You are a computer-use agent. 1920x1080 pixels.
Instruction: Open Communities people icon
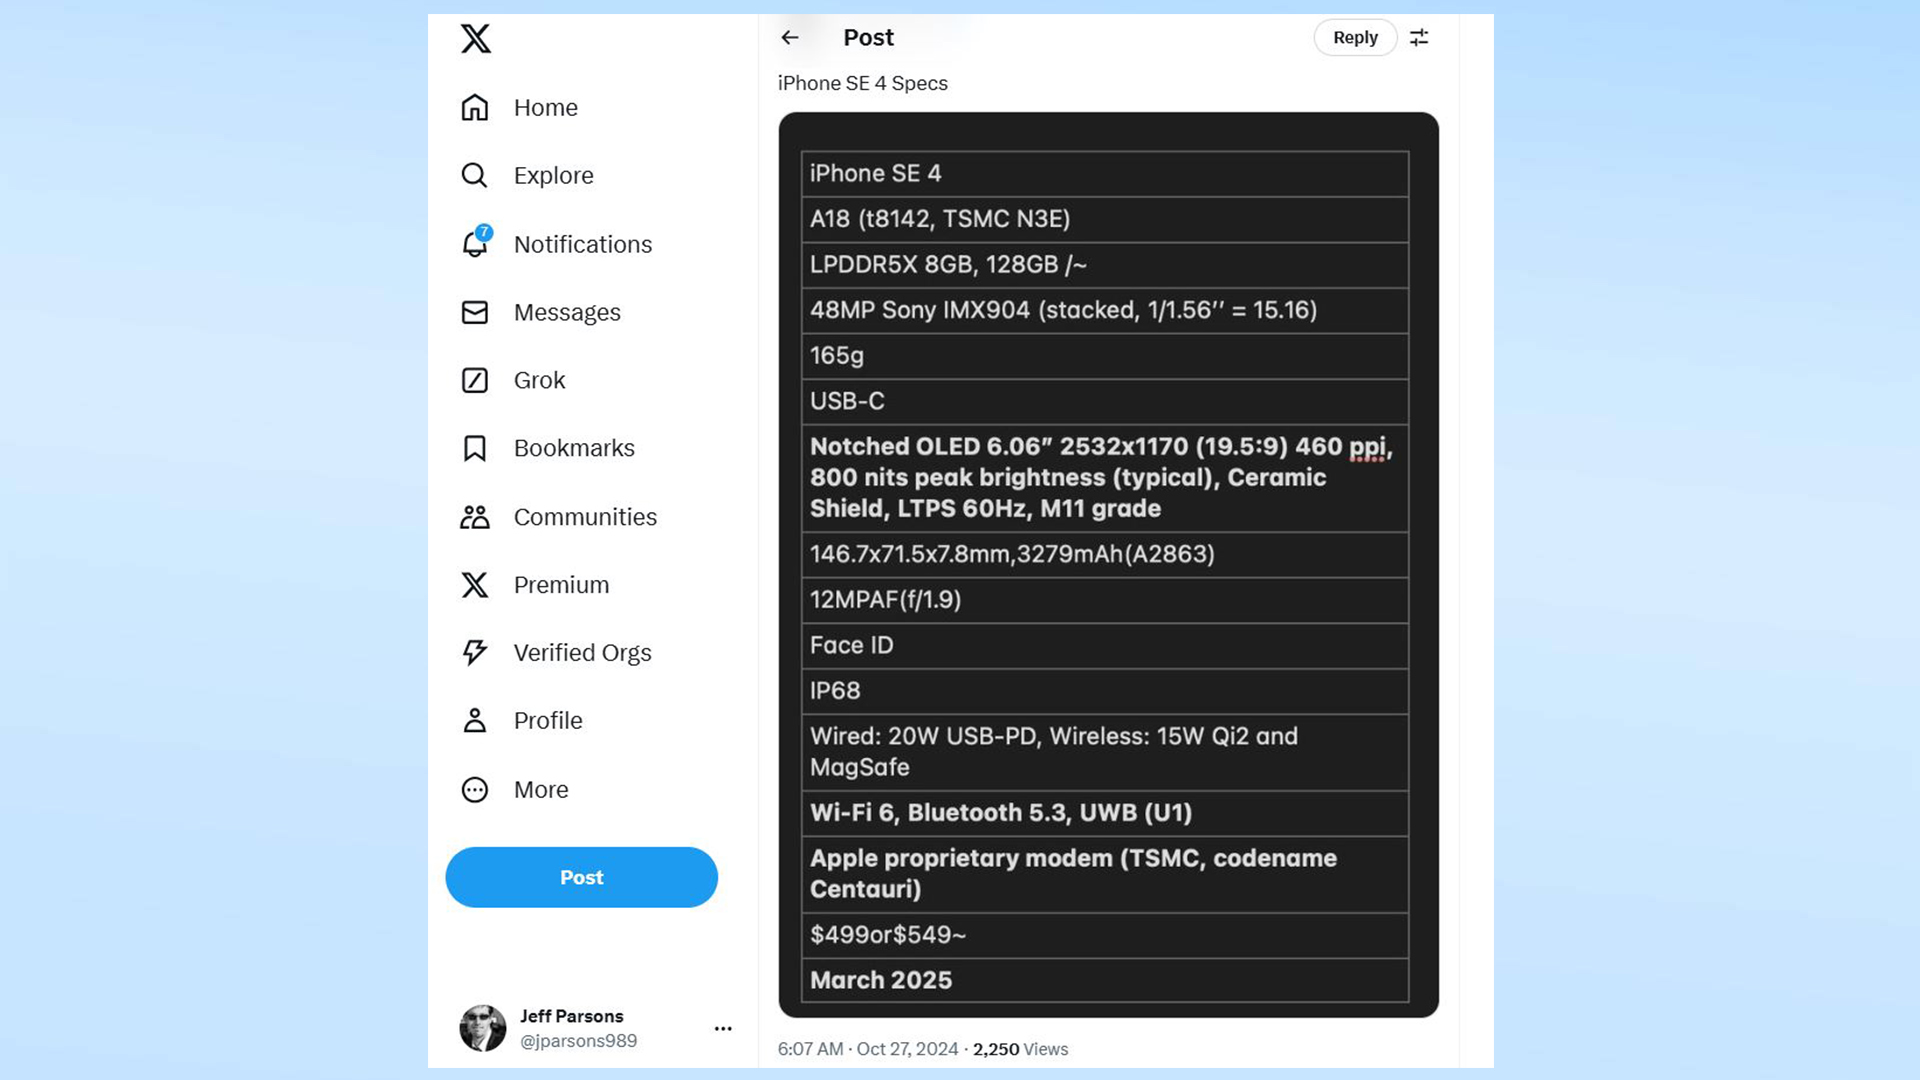[x=475, y=517]
